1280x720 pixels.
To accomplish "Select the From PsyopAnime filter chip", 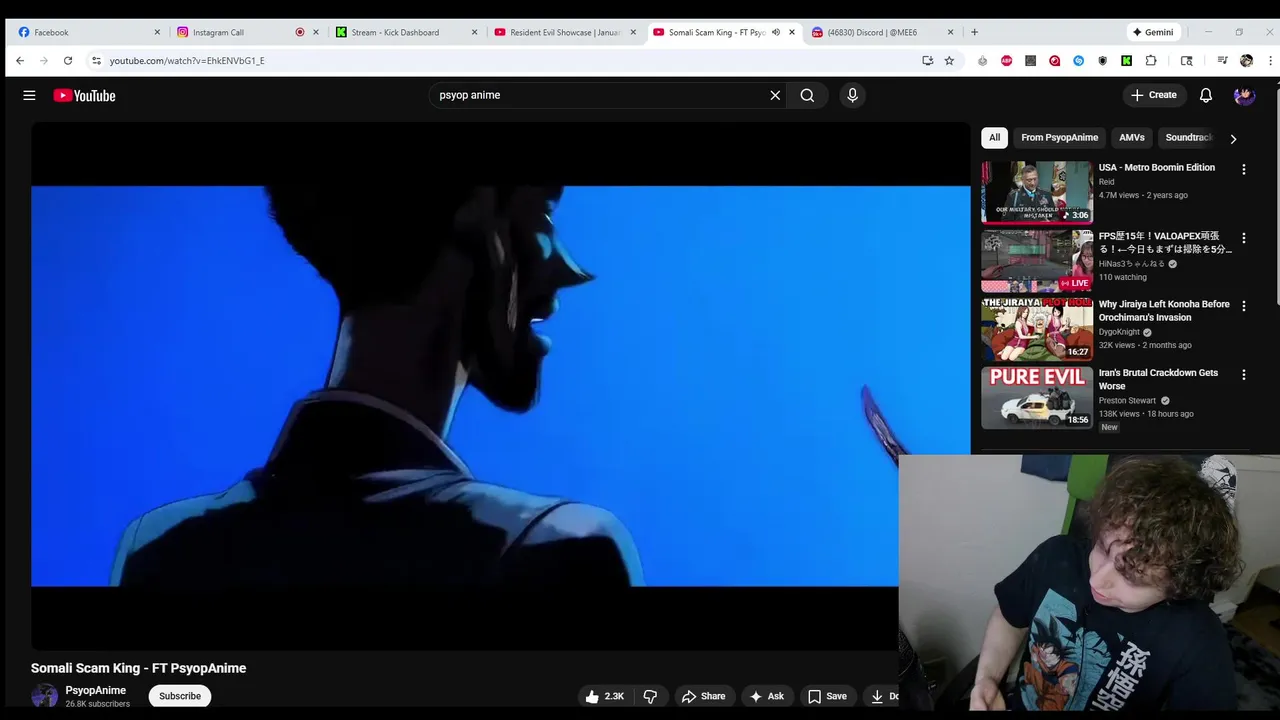I will (1059, 137).
